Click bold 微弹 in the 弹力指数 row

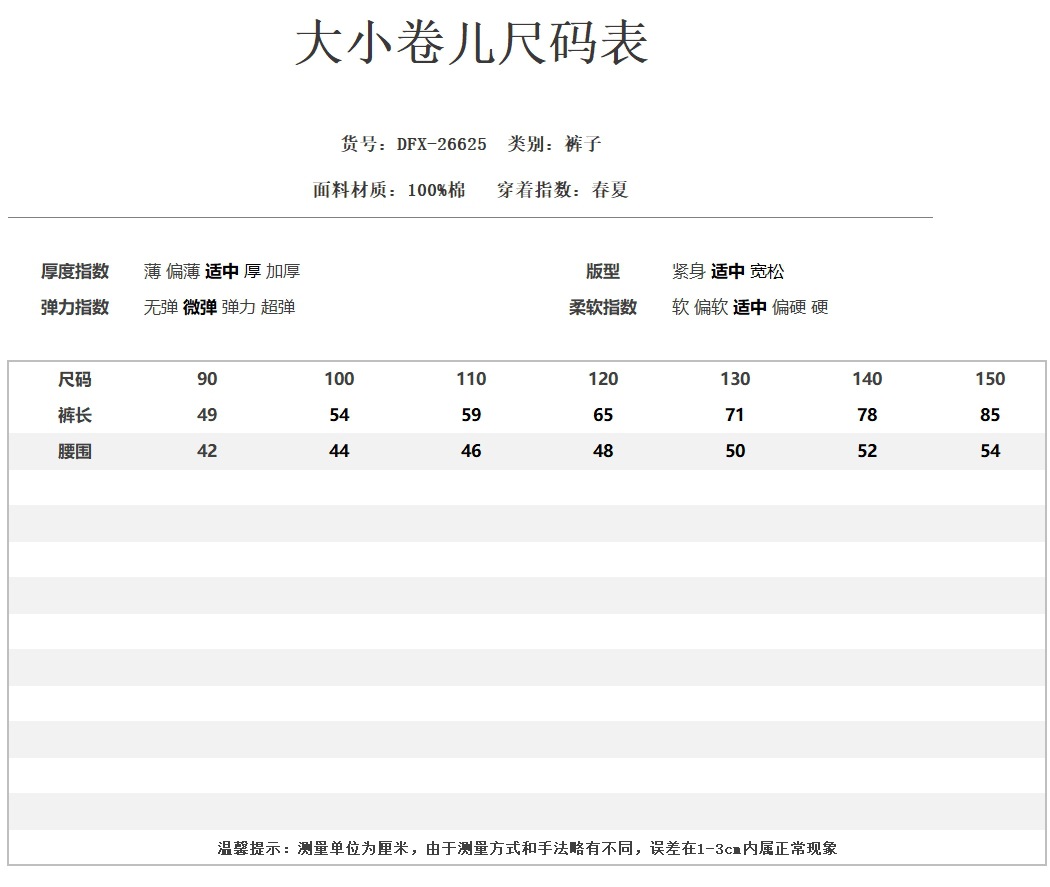200,307
